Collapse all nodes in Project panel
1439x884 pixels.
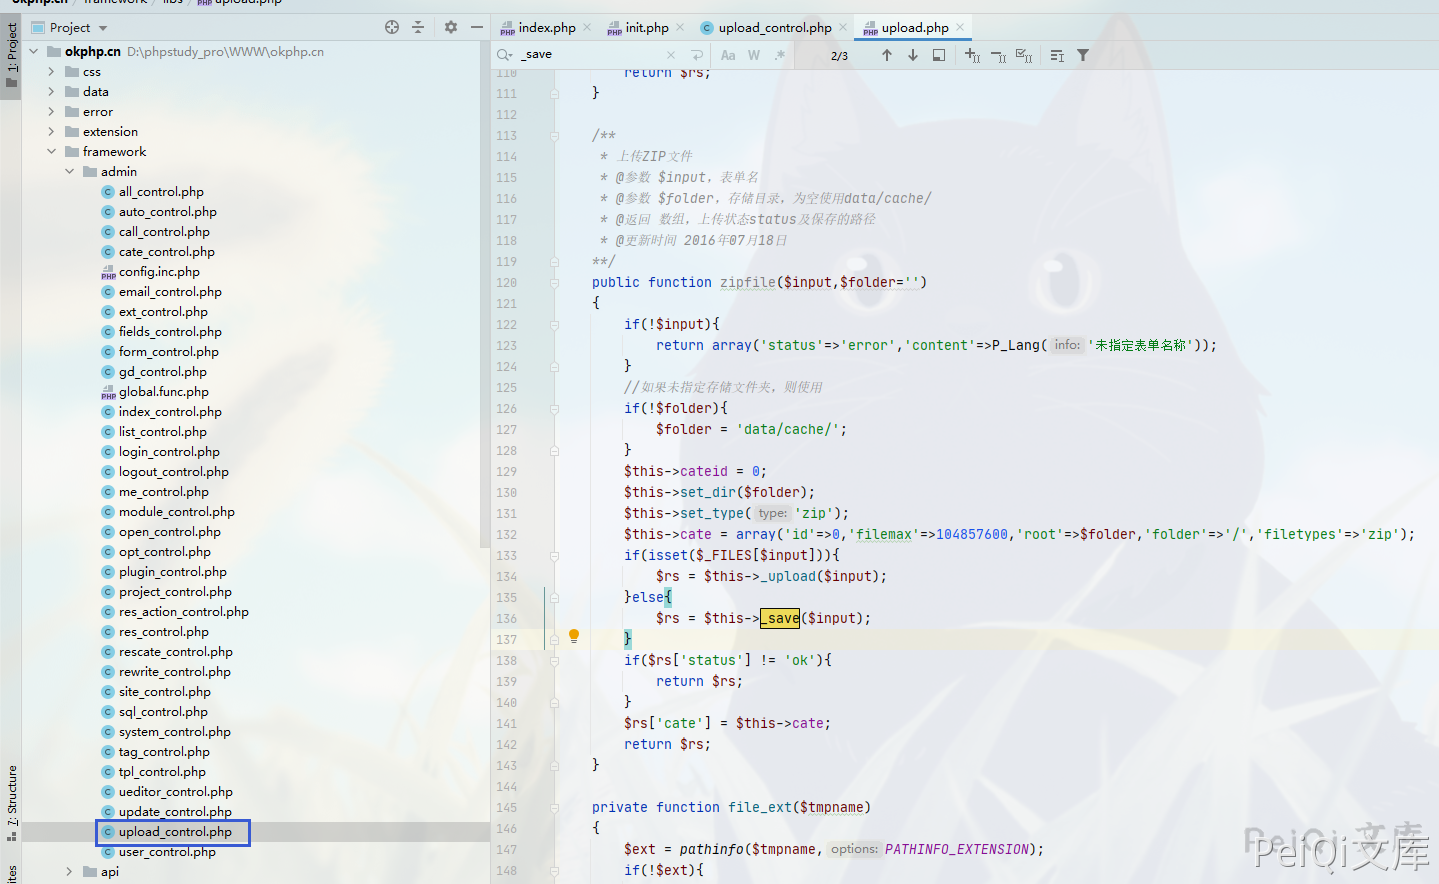pyautogui.click(x=418, y=27)
